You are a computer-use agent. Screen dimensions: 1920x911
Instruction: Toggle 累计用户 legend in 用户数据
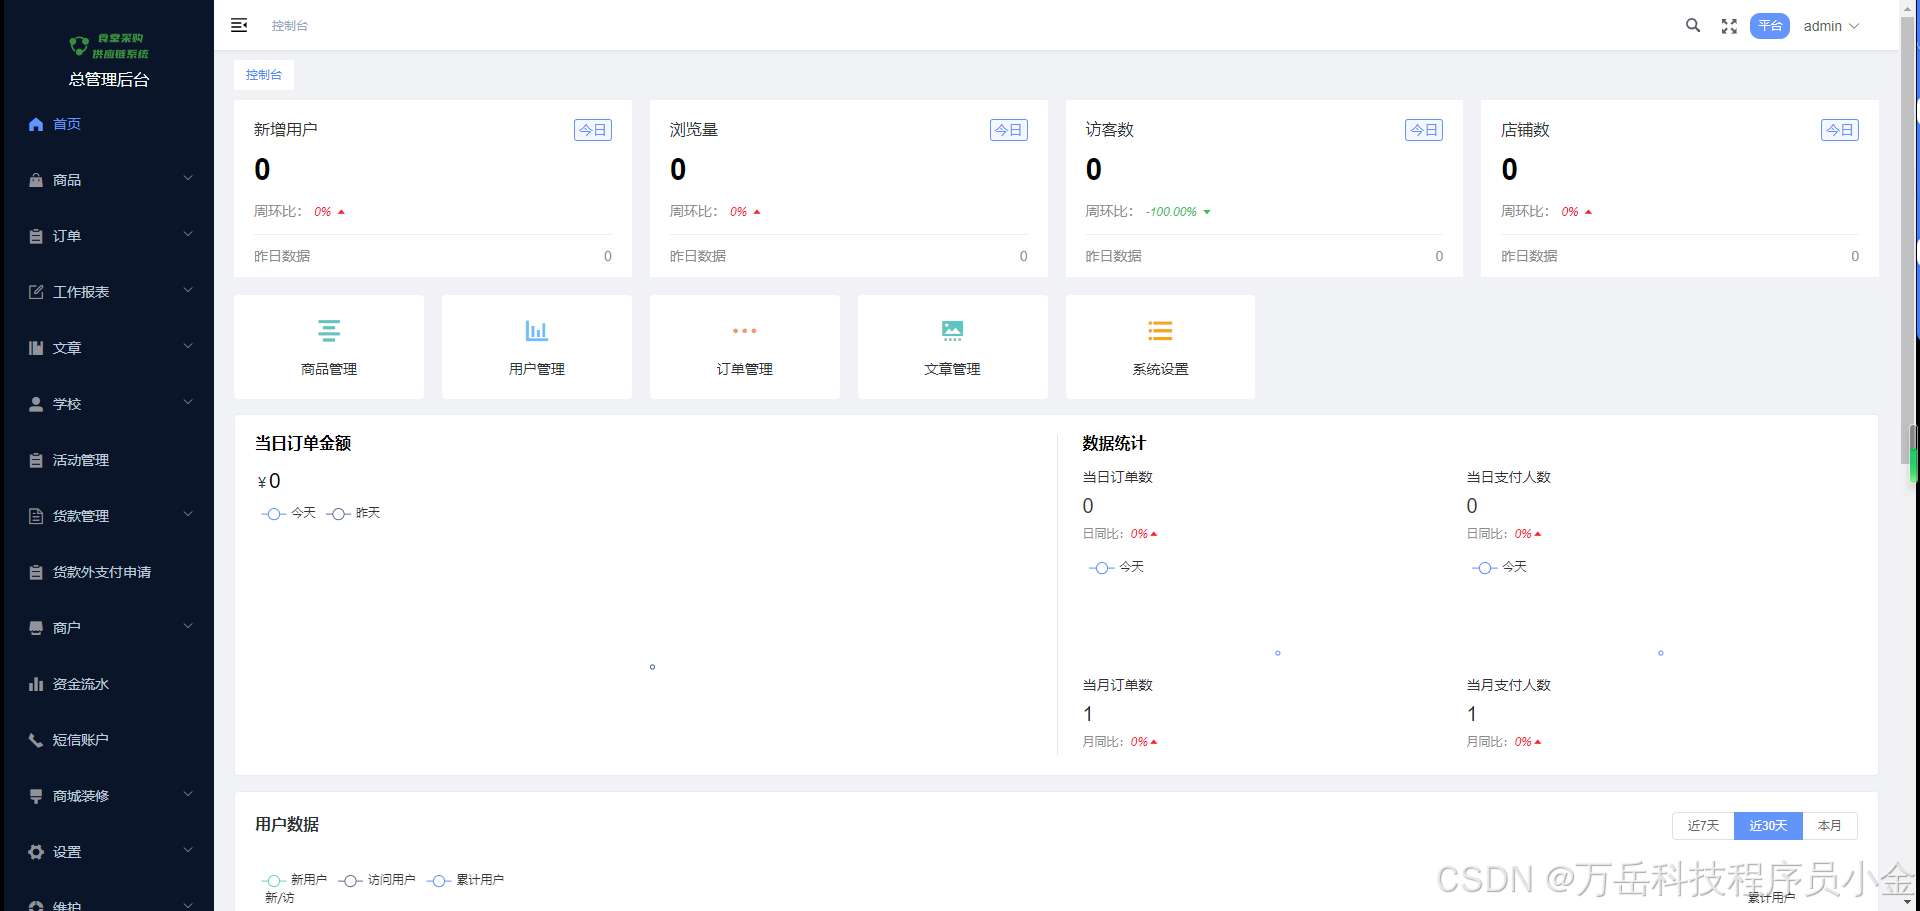466,880
